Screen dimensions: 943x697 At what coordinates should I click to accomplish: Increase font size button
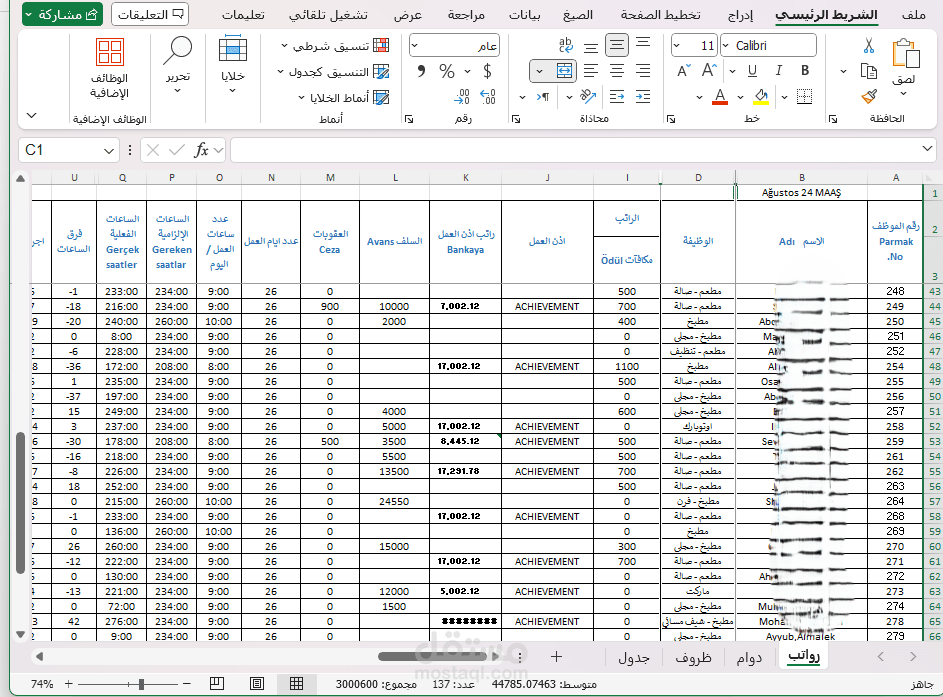point(709,71)
